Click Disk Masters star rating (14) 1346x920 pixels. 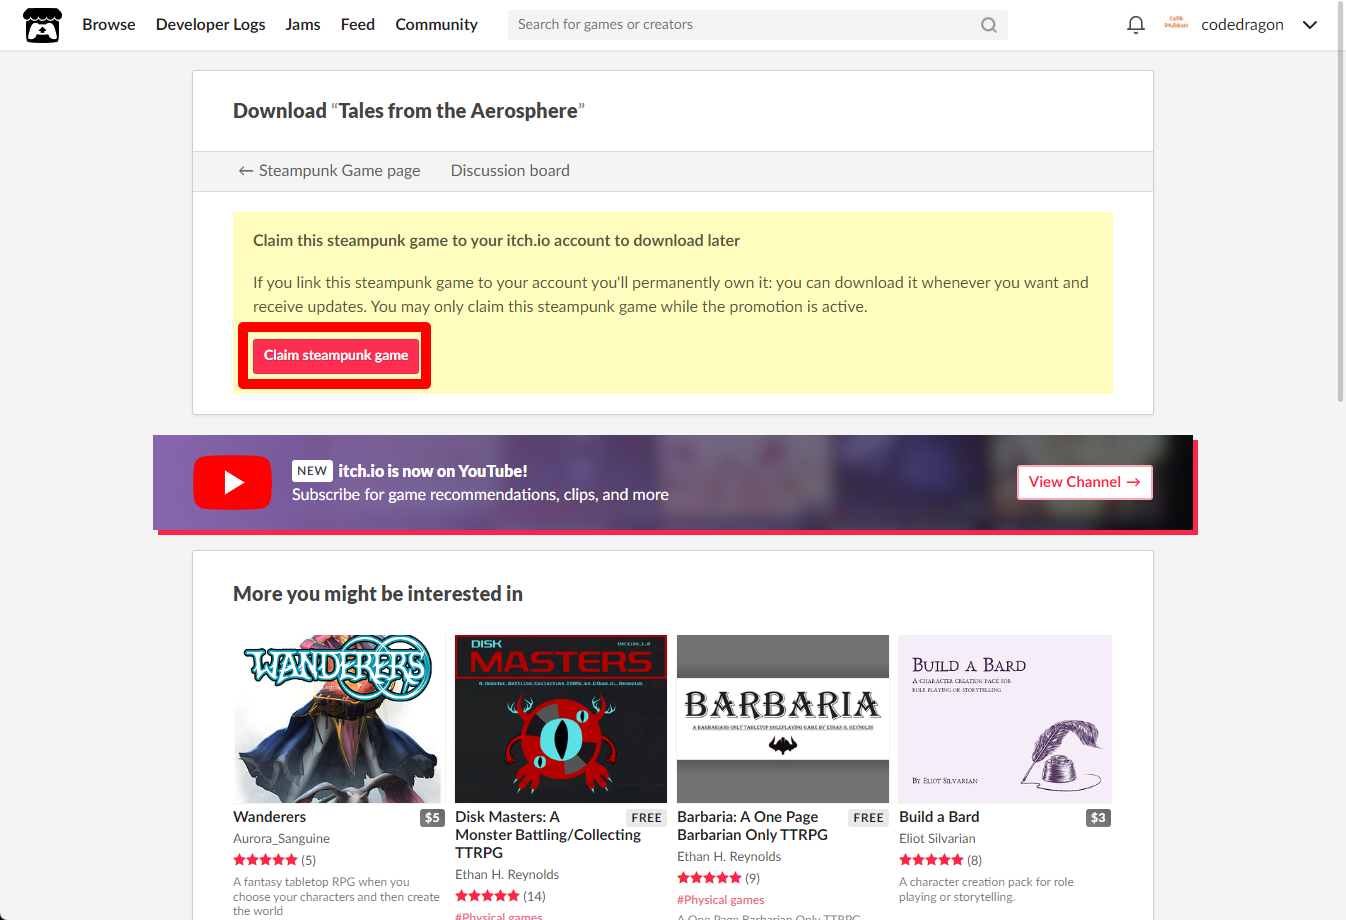click(x=500, y=896)
